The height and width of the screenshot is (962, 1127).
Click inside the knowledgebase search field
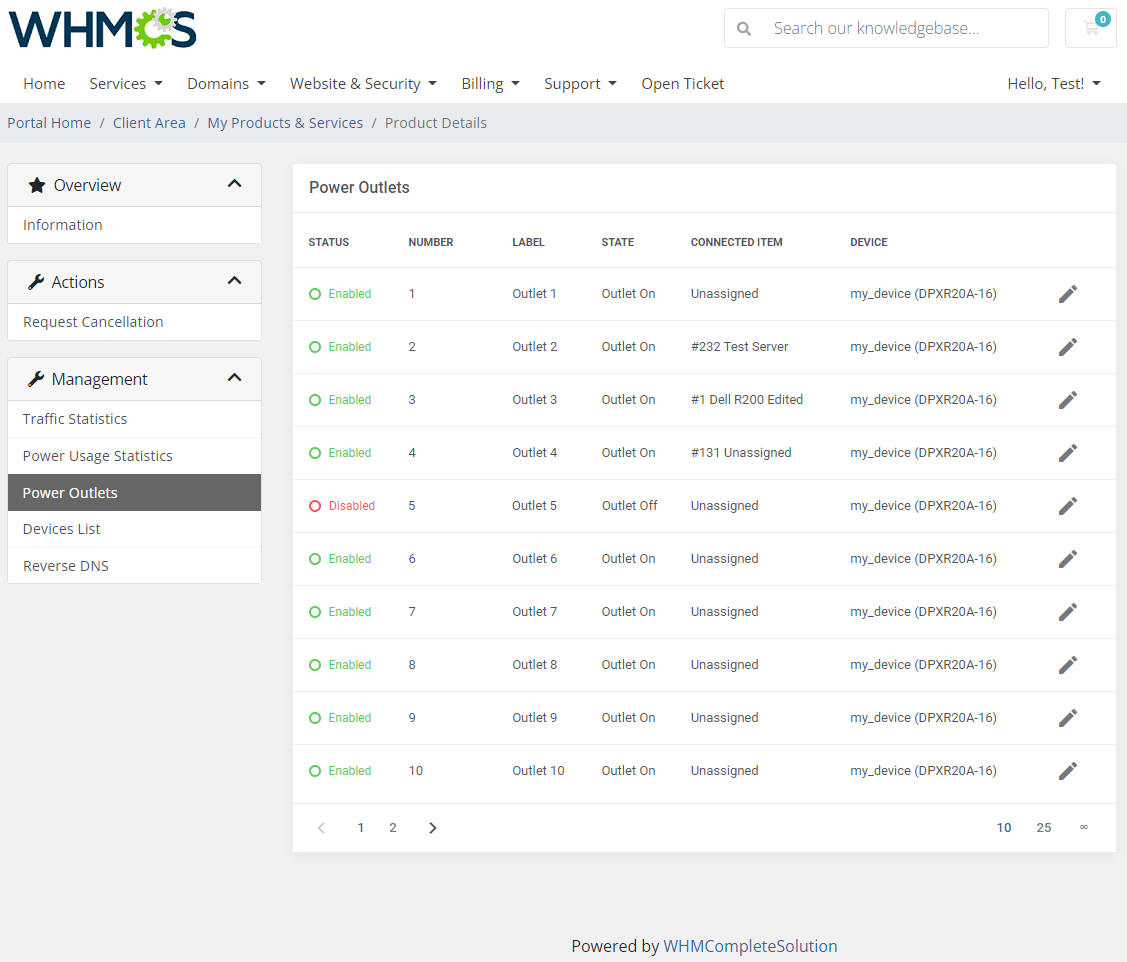coord(890,27)
